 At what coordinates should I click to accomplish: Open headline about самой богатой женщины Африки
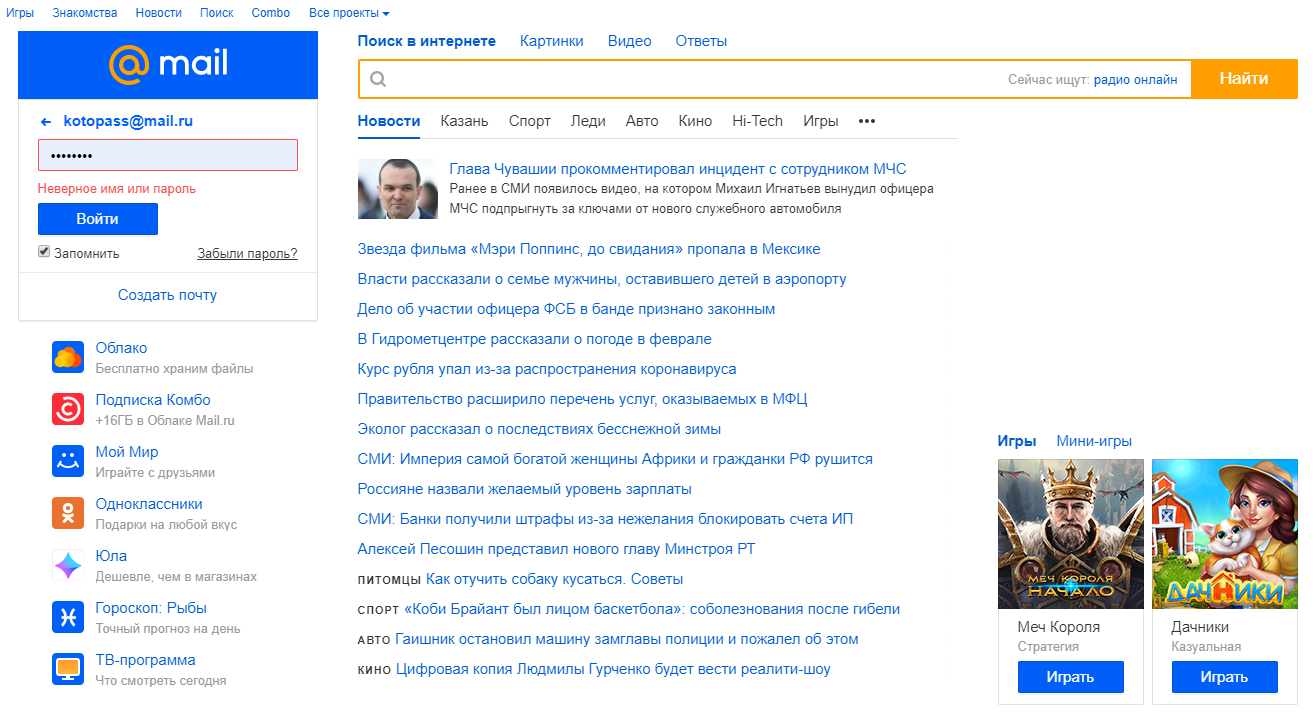[615, 459]
